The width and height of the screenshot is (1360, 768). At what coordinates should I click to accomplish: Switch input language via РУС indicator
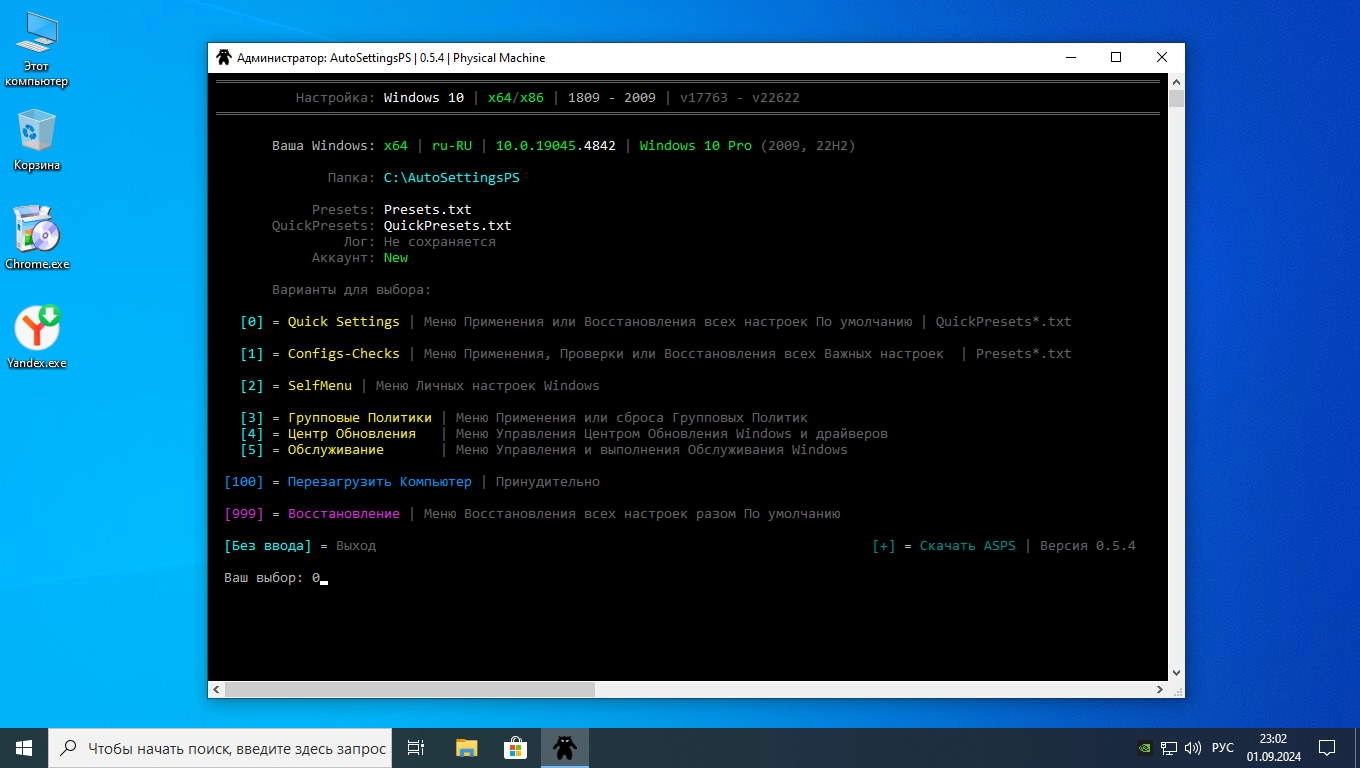[x=1222, y=748]
